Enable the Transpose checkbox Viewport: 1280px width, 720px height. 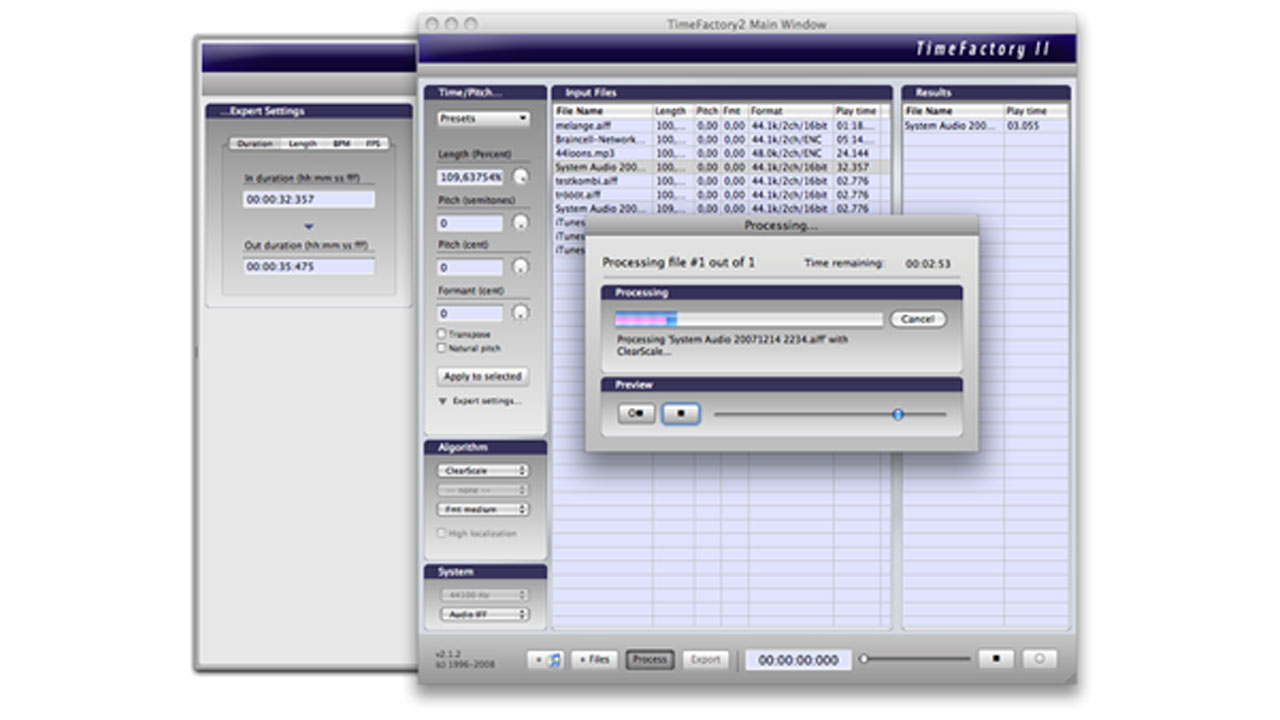click(442, 334)
